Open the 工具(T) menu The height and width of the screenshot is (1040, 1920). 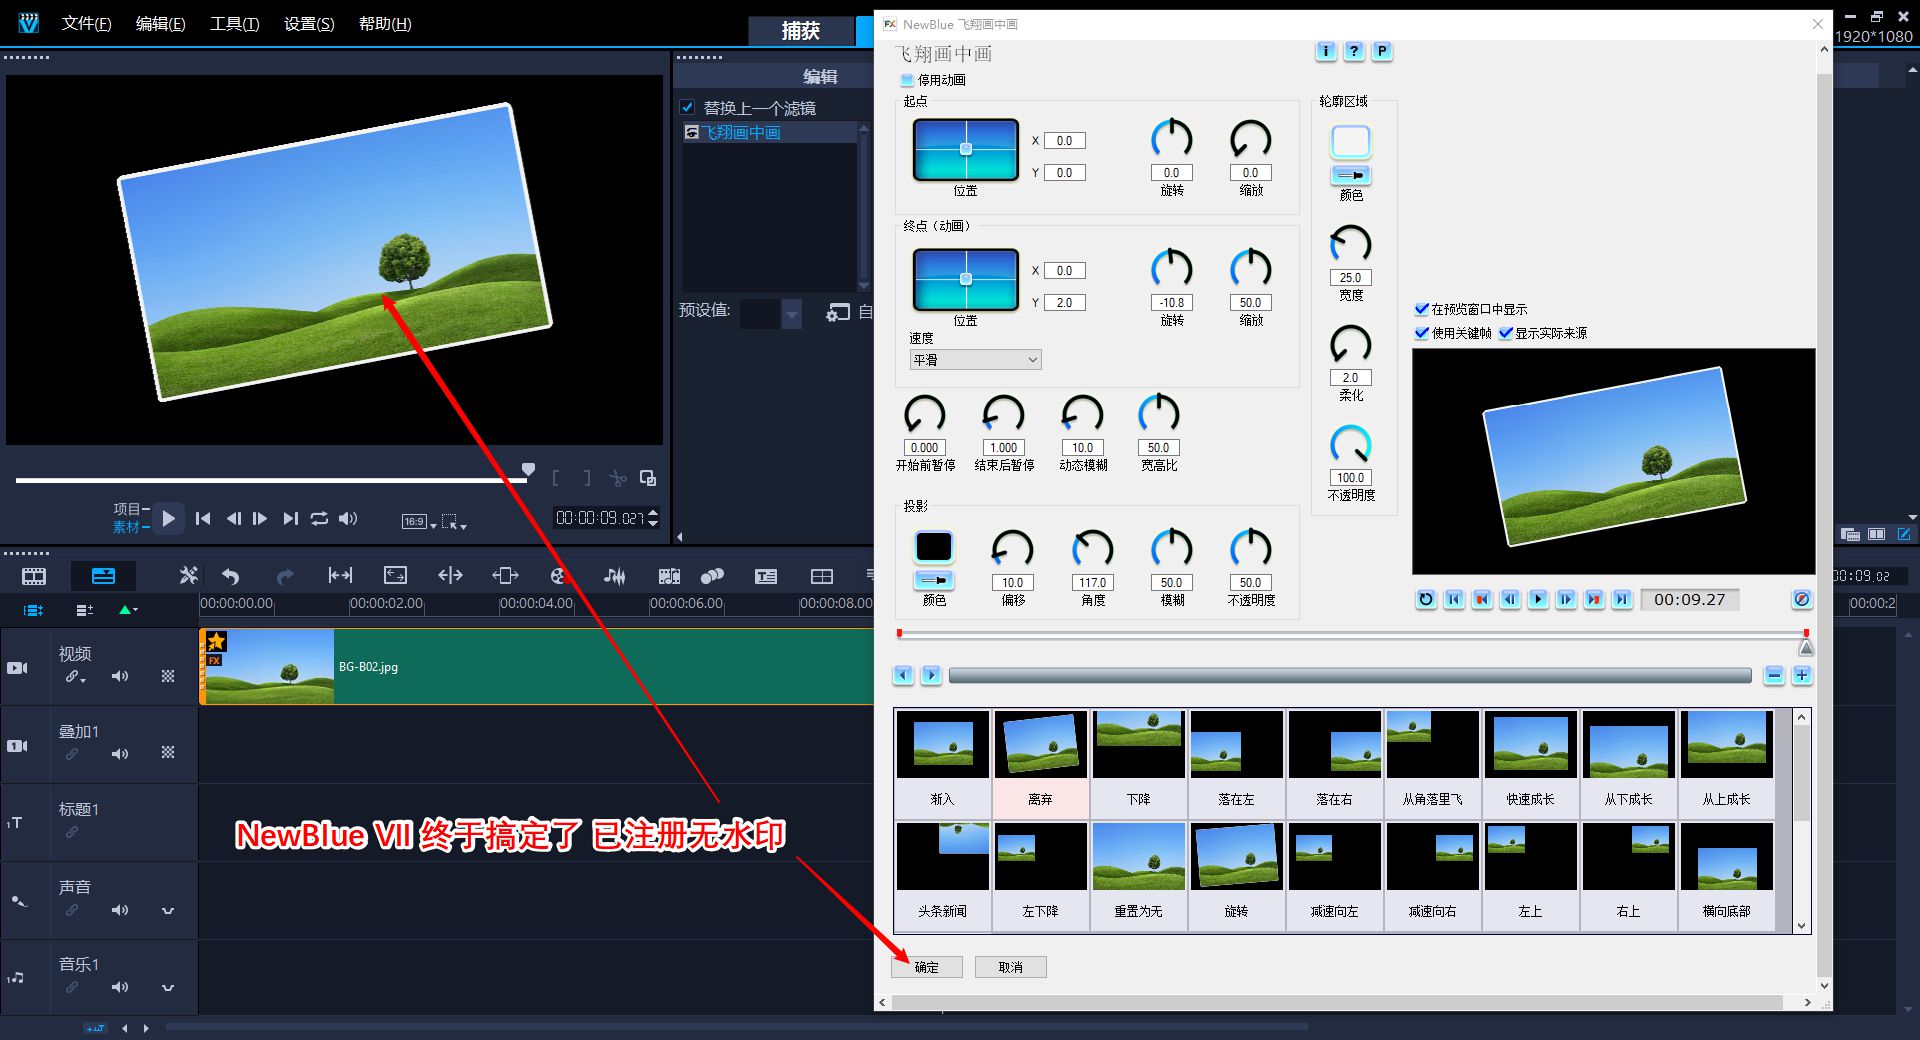click(x=234, y=24)
